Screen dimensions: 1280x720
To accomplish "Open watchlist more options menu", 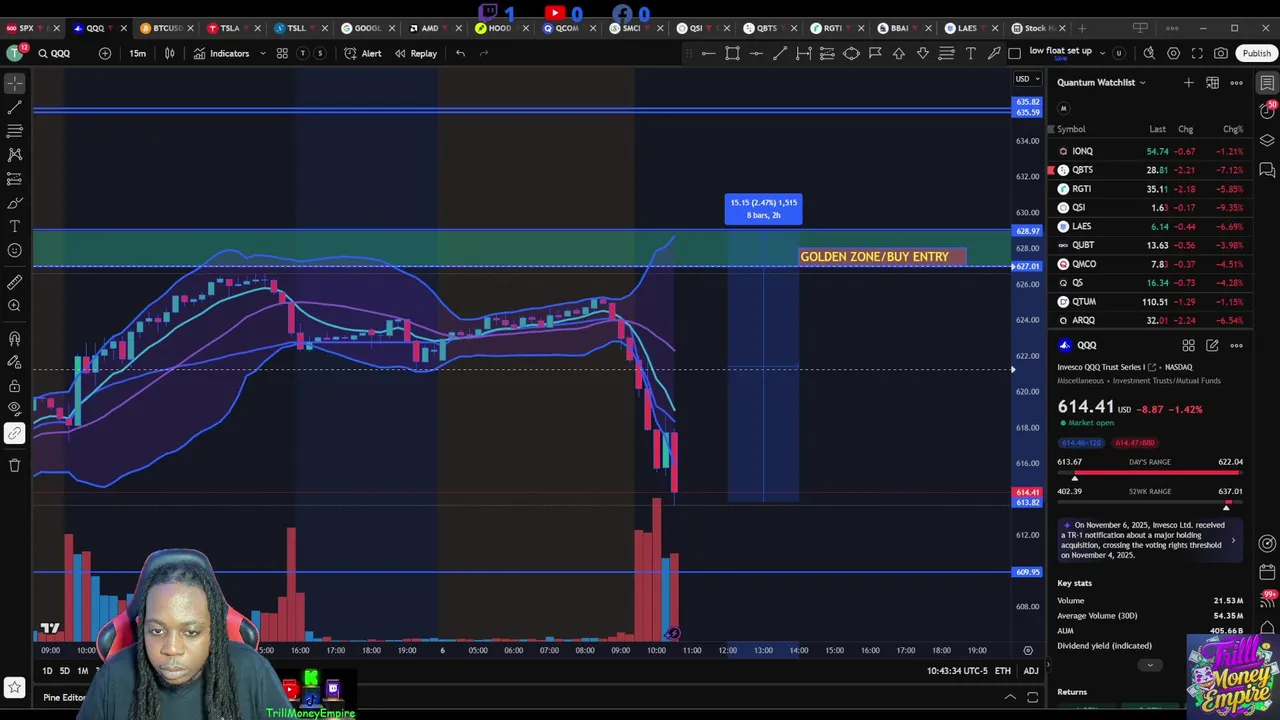I will tap(1237, 82).
